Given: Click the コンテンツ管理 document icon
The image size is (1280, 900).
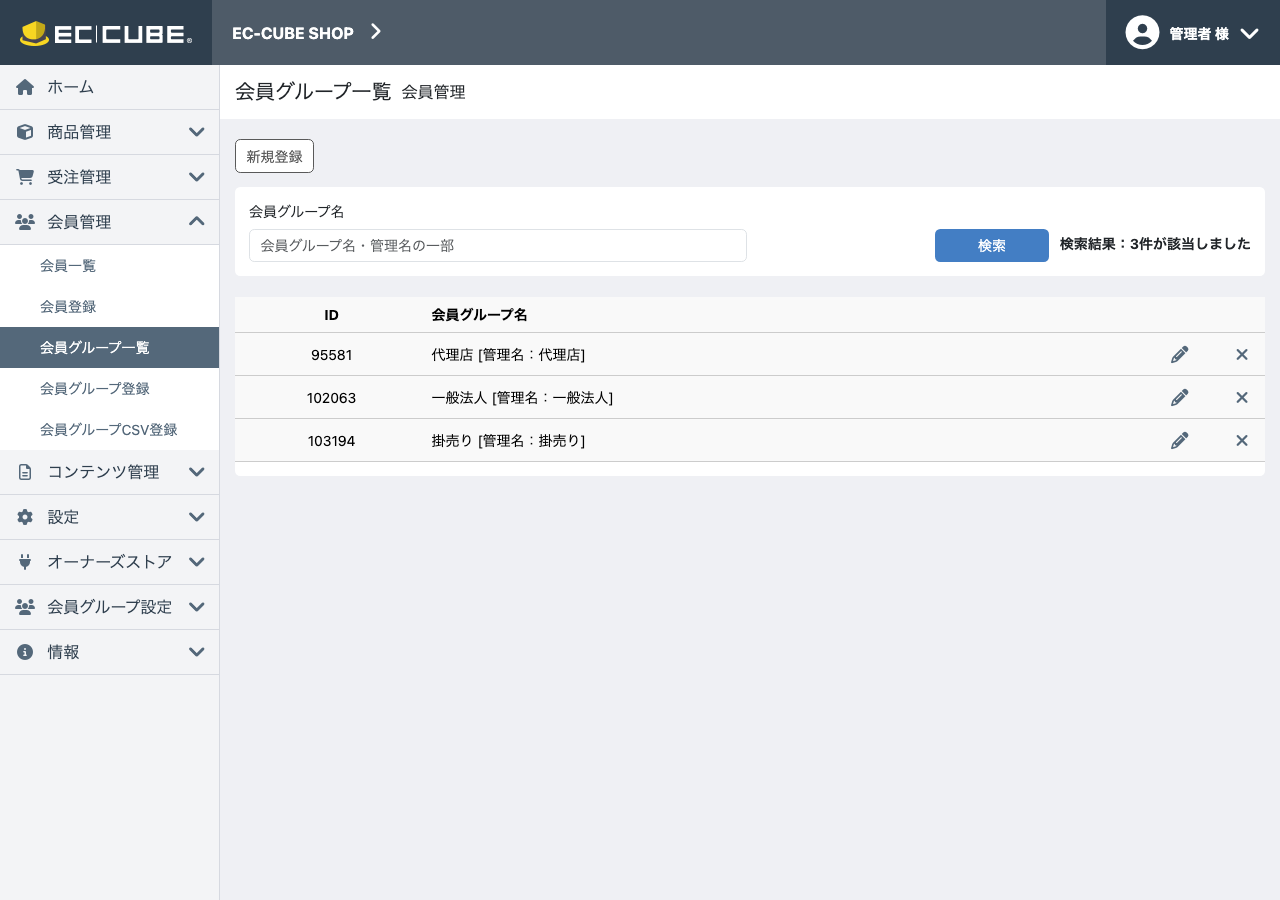Looking at the screenshot, I should 25,472.
